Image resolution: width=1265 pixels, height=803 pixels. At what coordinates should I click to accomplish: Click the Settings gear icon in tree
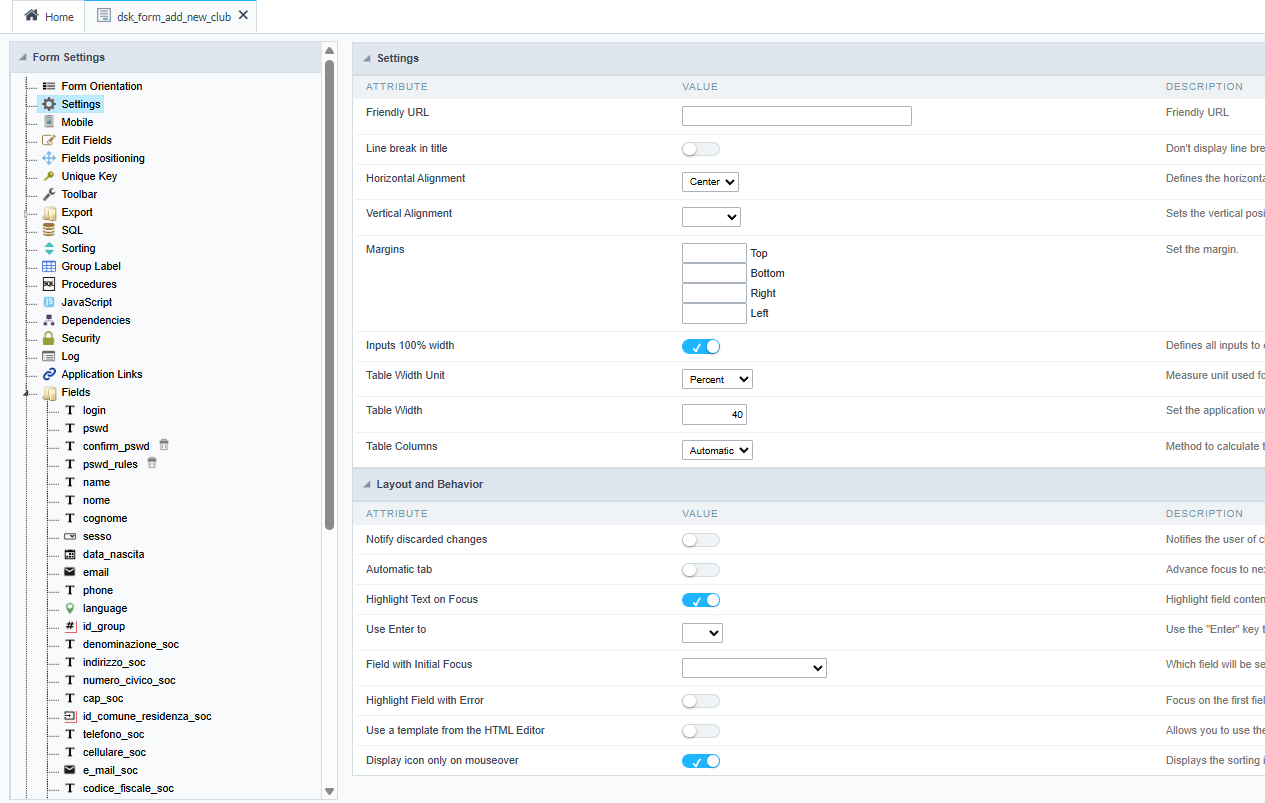[x=49, y=104]
